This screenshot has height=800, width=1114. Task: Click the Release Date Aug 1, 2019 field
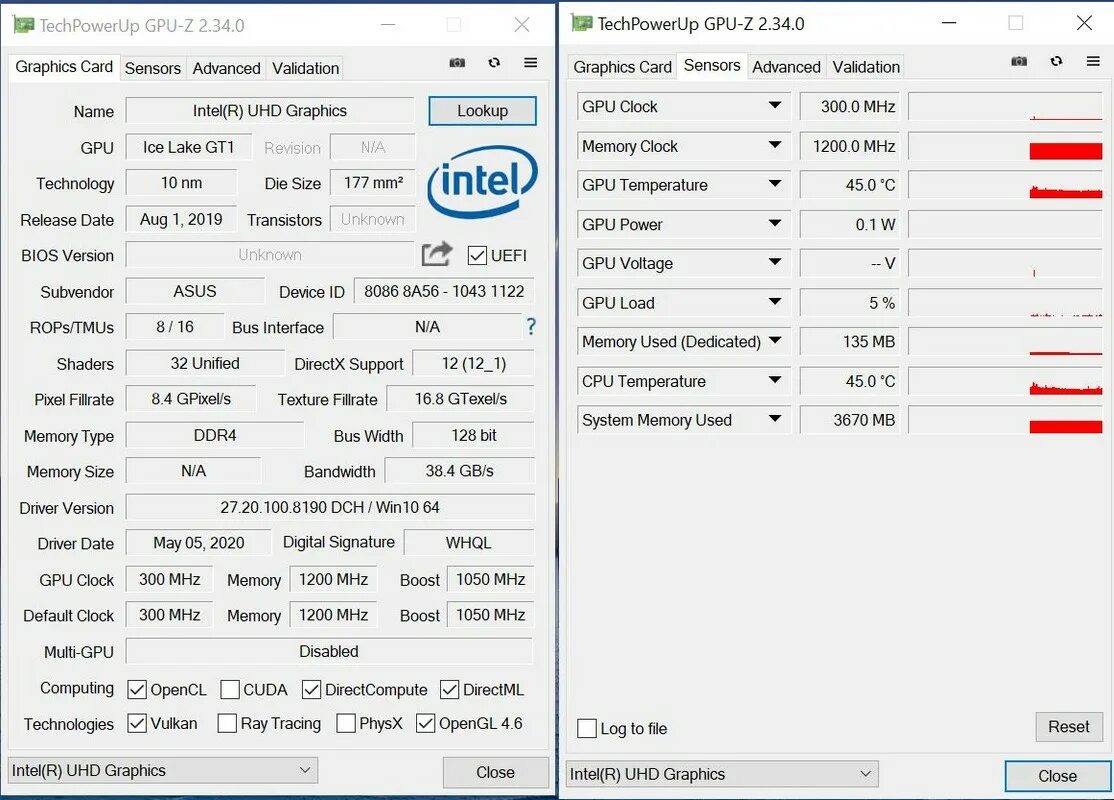[x=181, y=220]
